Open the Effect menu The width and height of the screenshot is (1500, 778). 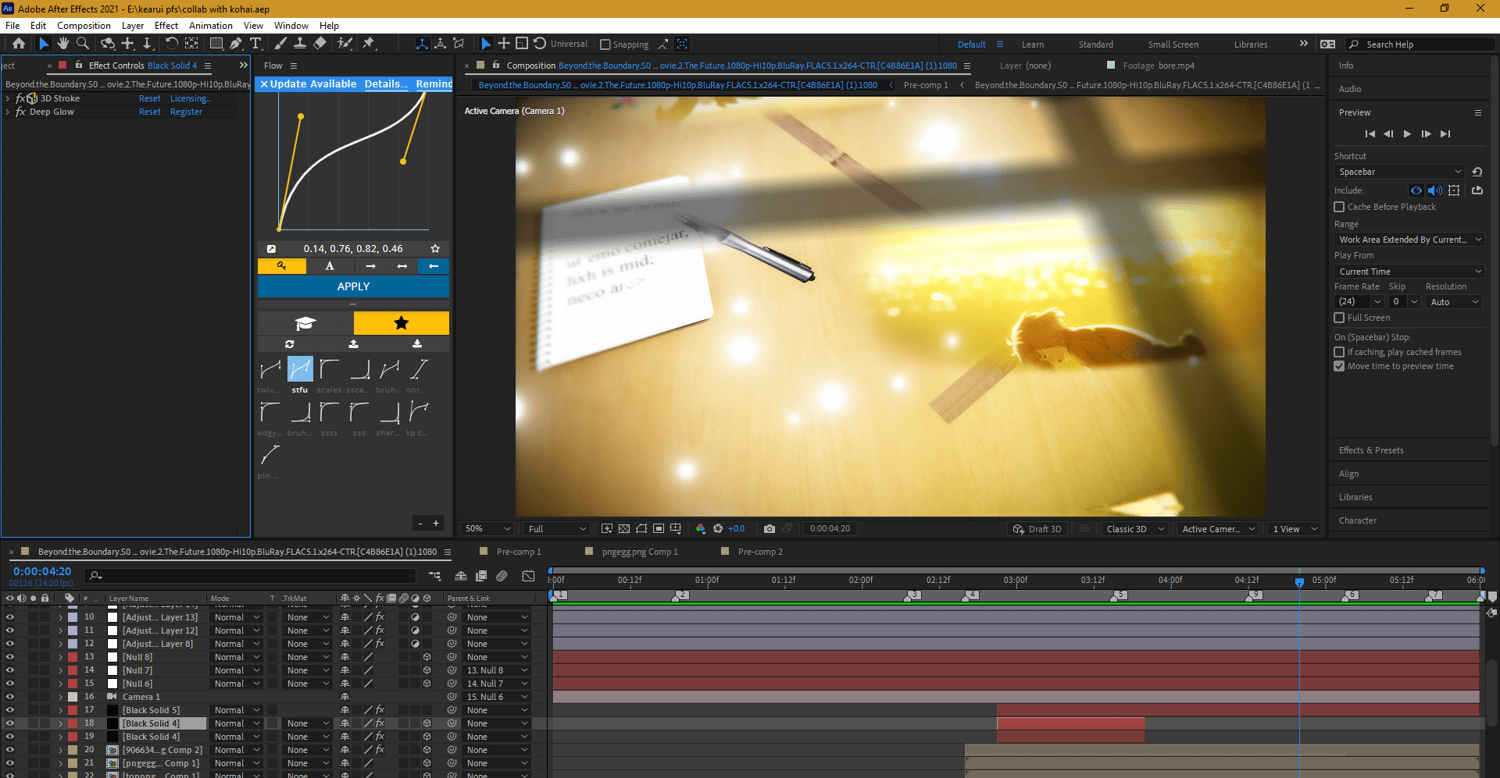click(x=166, y=25)
